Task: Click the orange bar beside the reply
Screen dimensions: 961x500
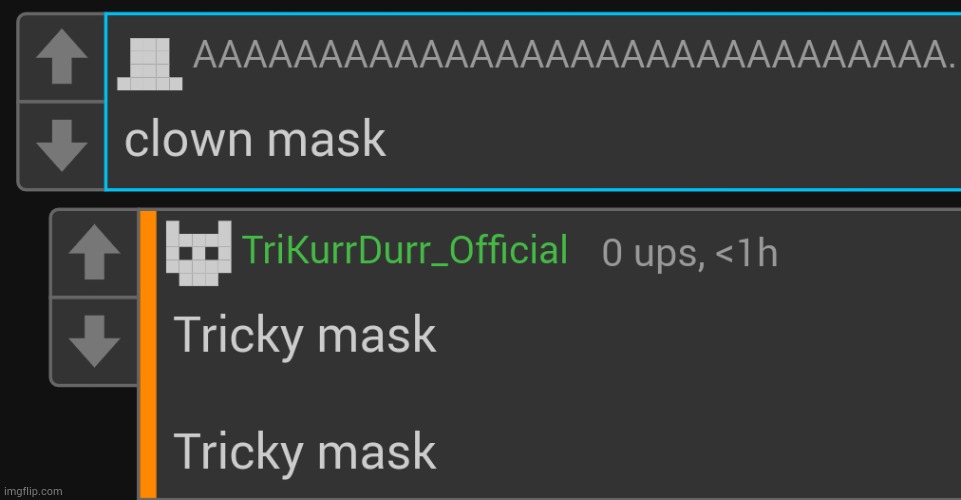Action: pos(148,355)
